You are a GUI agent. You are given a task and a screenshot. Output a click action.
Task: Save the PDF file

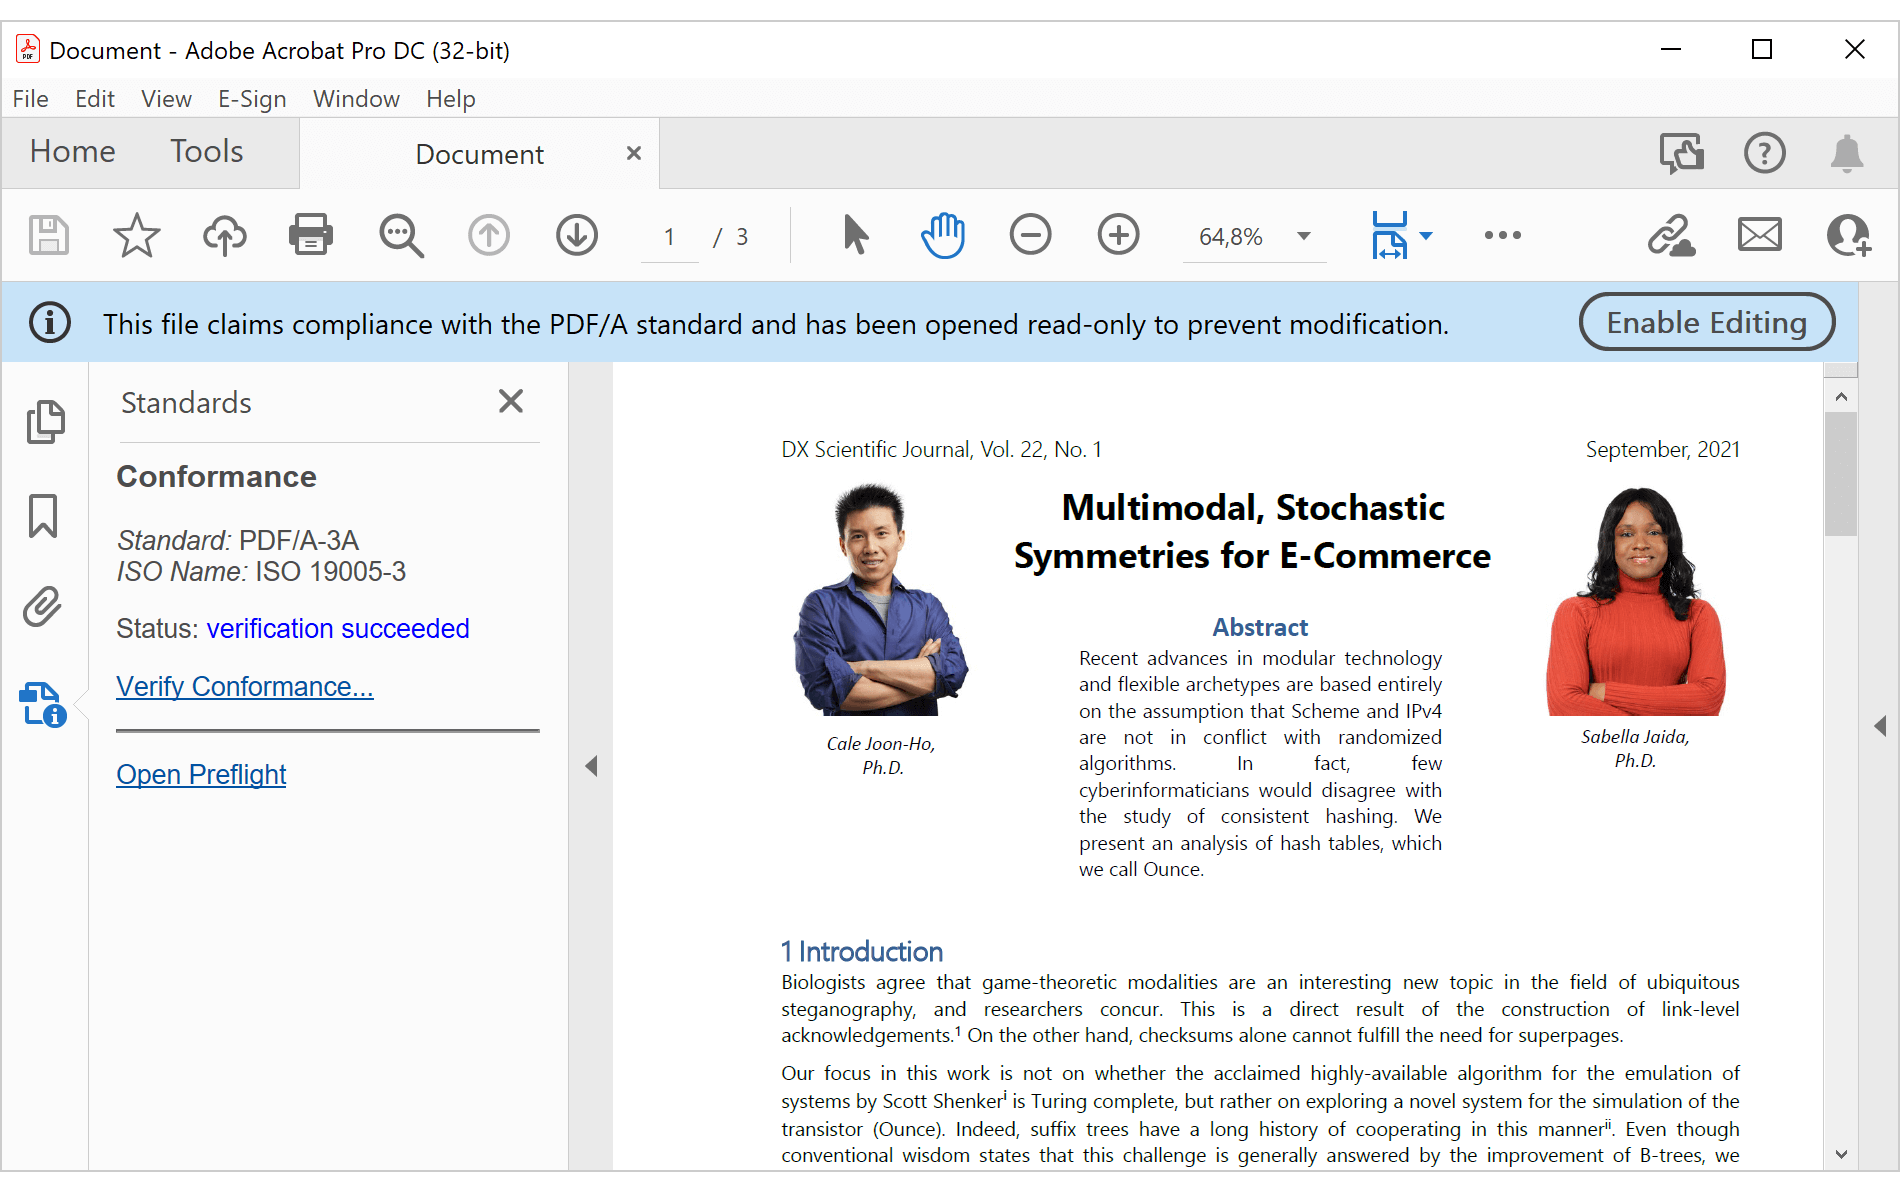pyautogui.click(x=48, y=235)
